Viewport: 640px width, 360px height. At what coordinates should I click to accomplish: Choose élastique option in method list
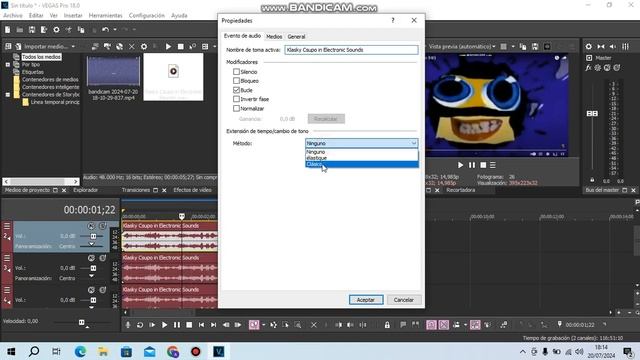[362, 158]
